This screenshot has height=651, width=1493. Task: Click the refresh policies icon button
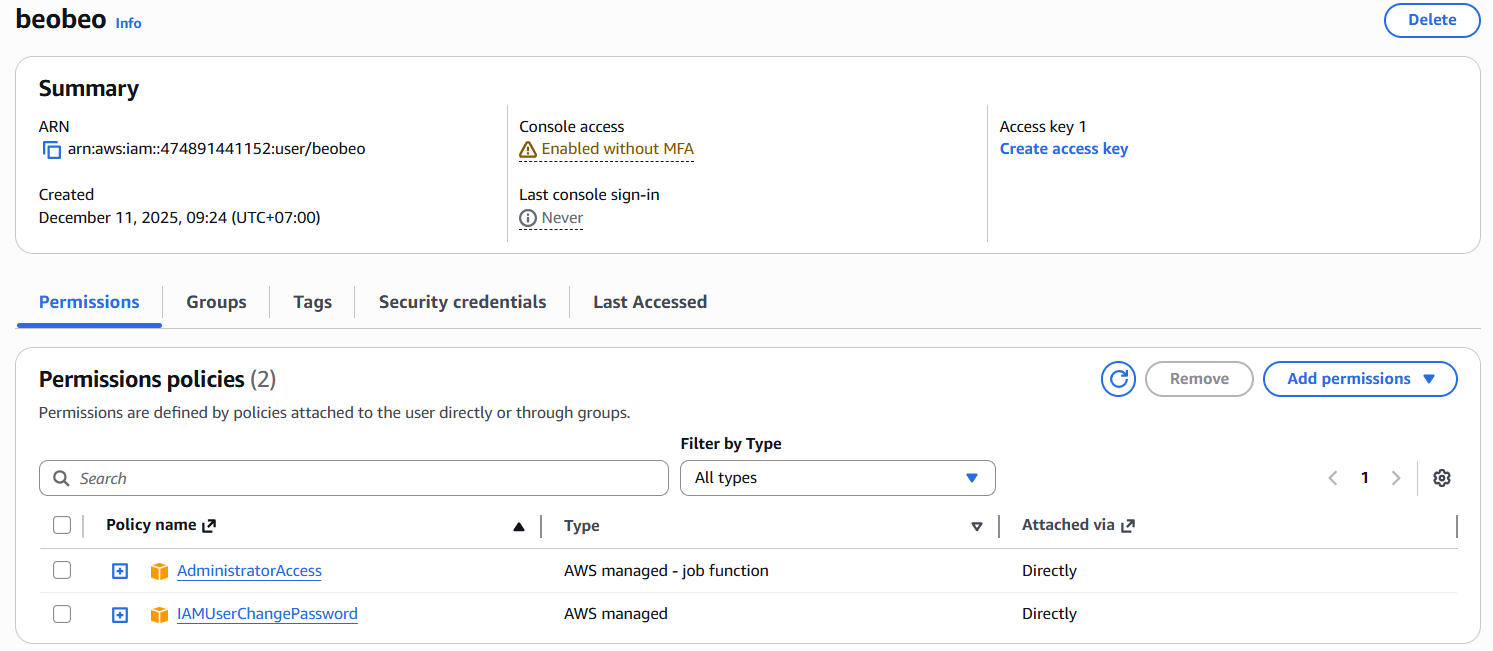click(1118, 379)
